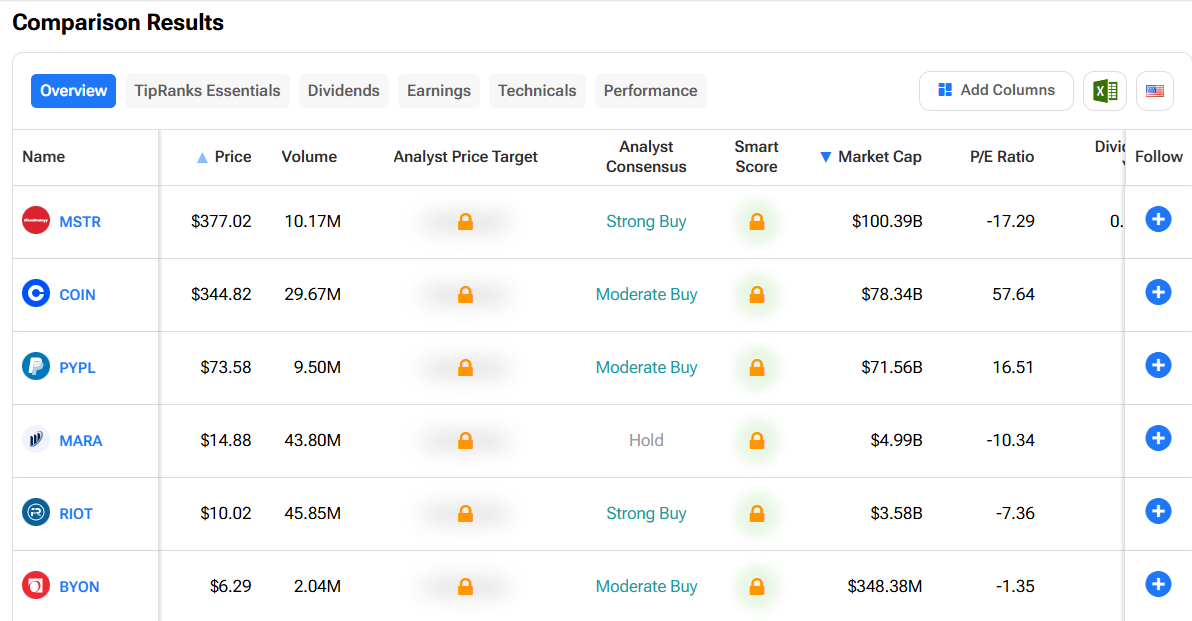This screenshot has height=621, width=1192.
Task: Follow MSTR with the plus button
Action: [x=1158, y=220]
